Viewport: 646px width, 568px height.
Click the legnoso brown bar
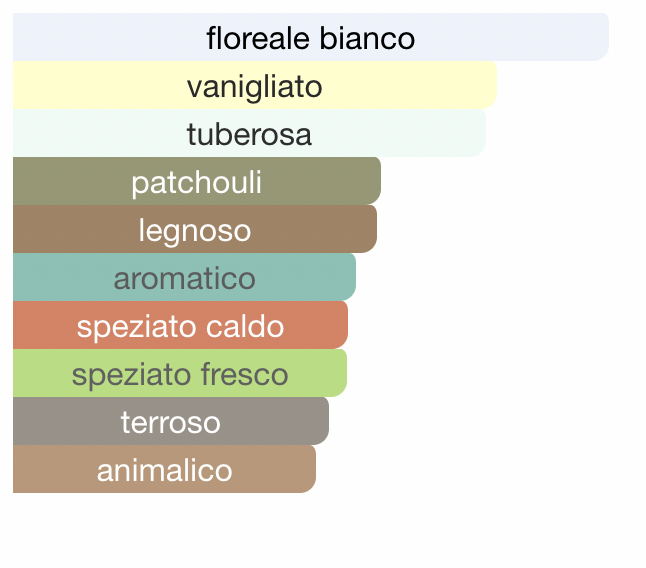click(x=195, y=229)
